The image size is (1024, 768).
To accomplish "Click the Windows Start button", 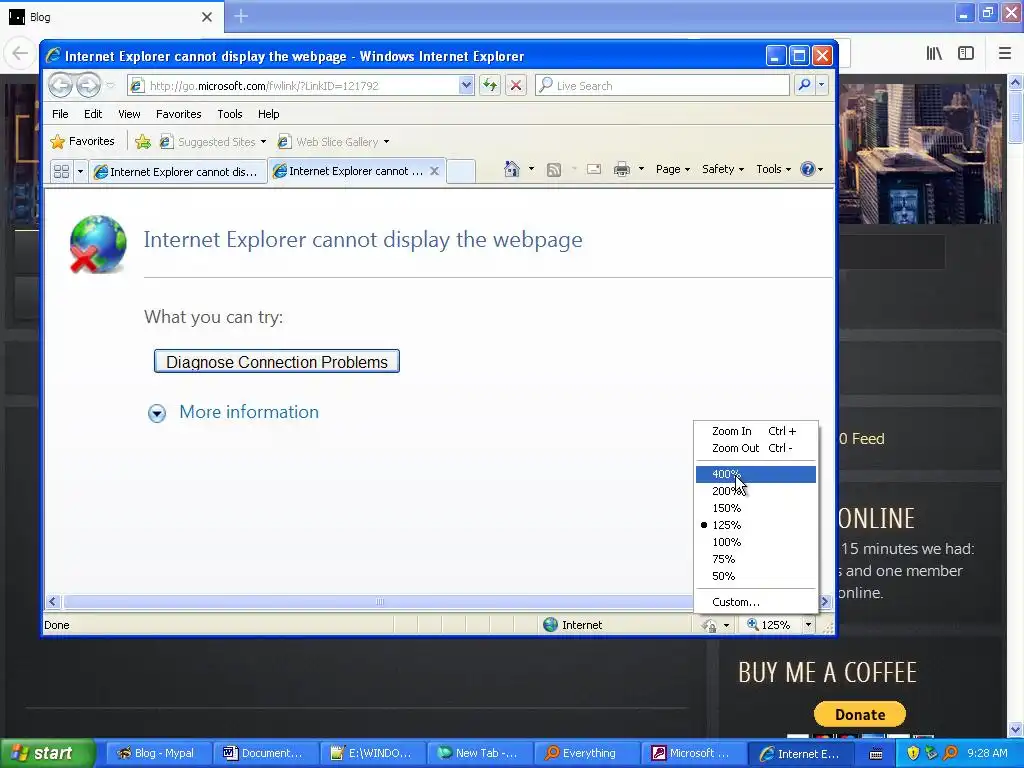I will 47,753.
